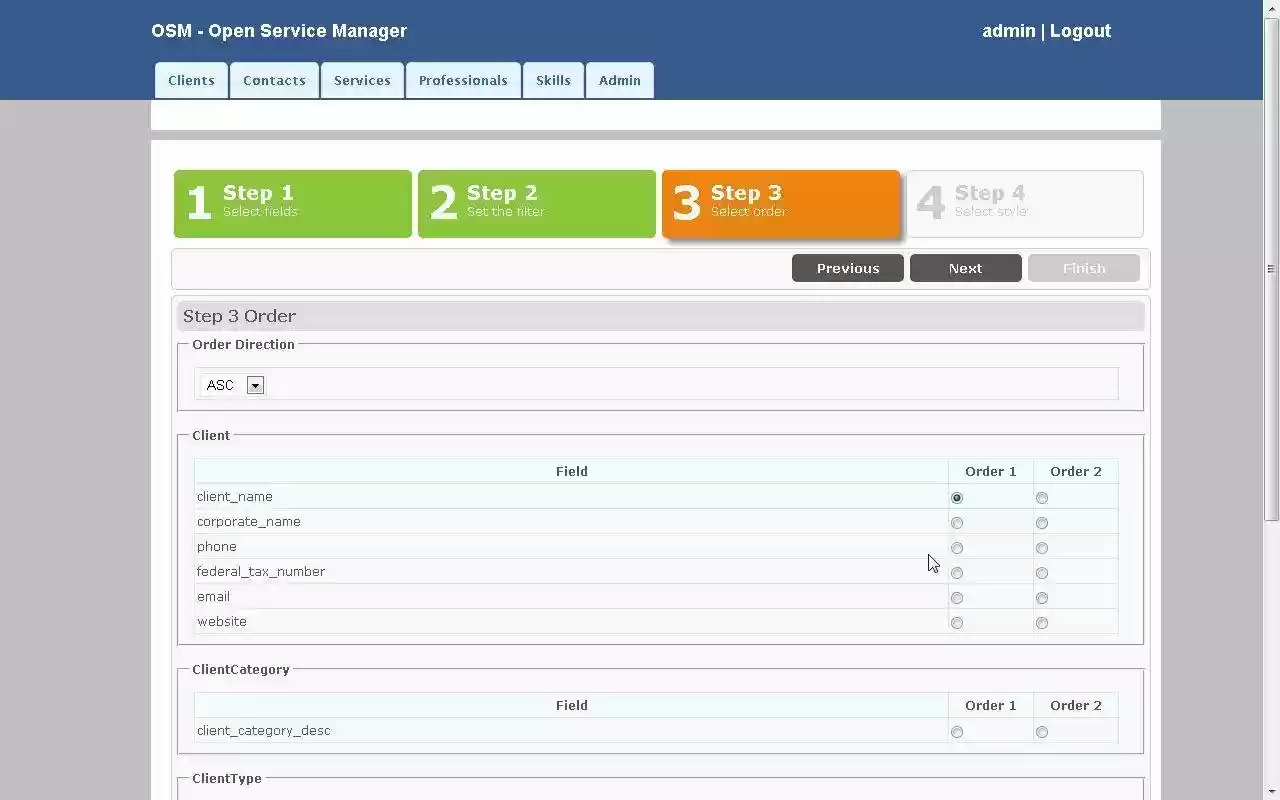Click OSM - Open Service Manager title
This screenshot has height=800, width=1280.
(x=279, y=31)
